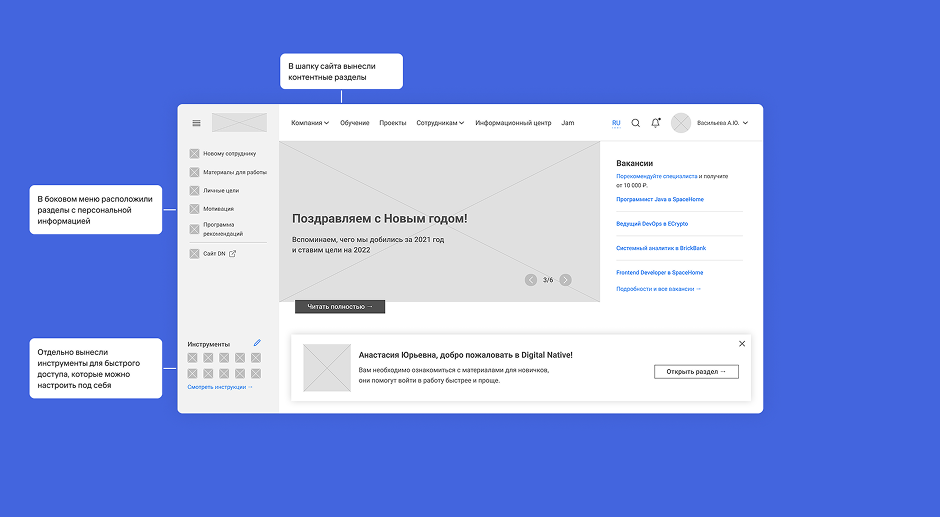Open the hamburger menu icon
Screen dimensions: 940x517
tap(196, 123)
